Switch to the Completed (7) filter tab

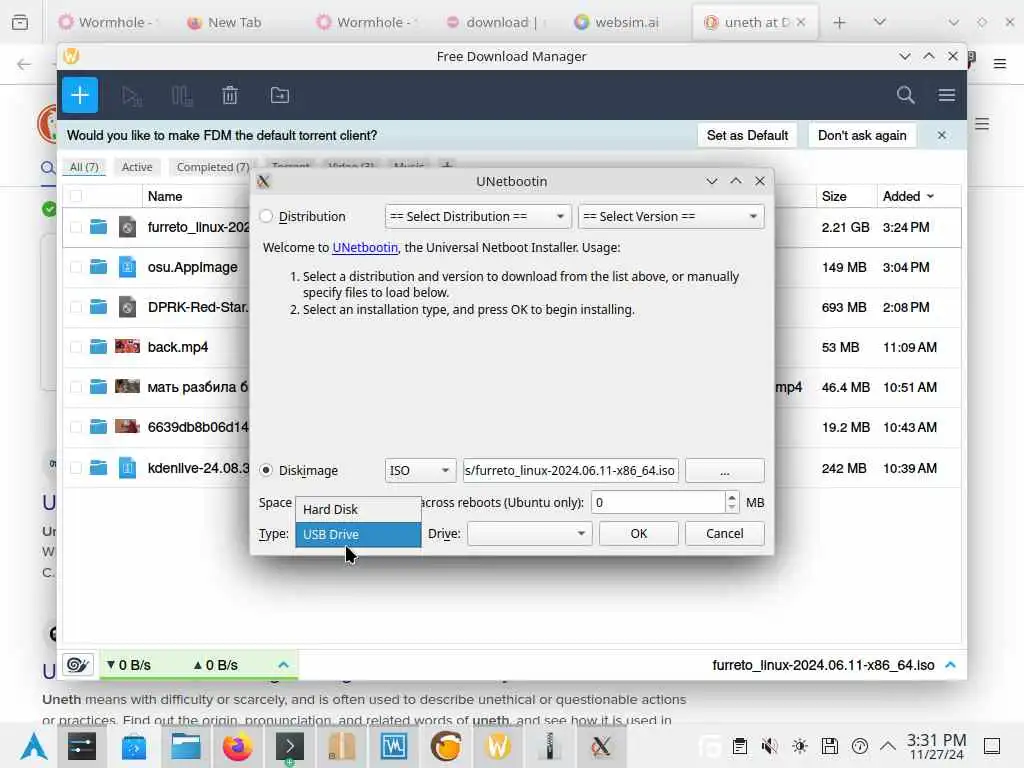point(213,167)
